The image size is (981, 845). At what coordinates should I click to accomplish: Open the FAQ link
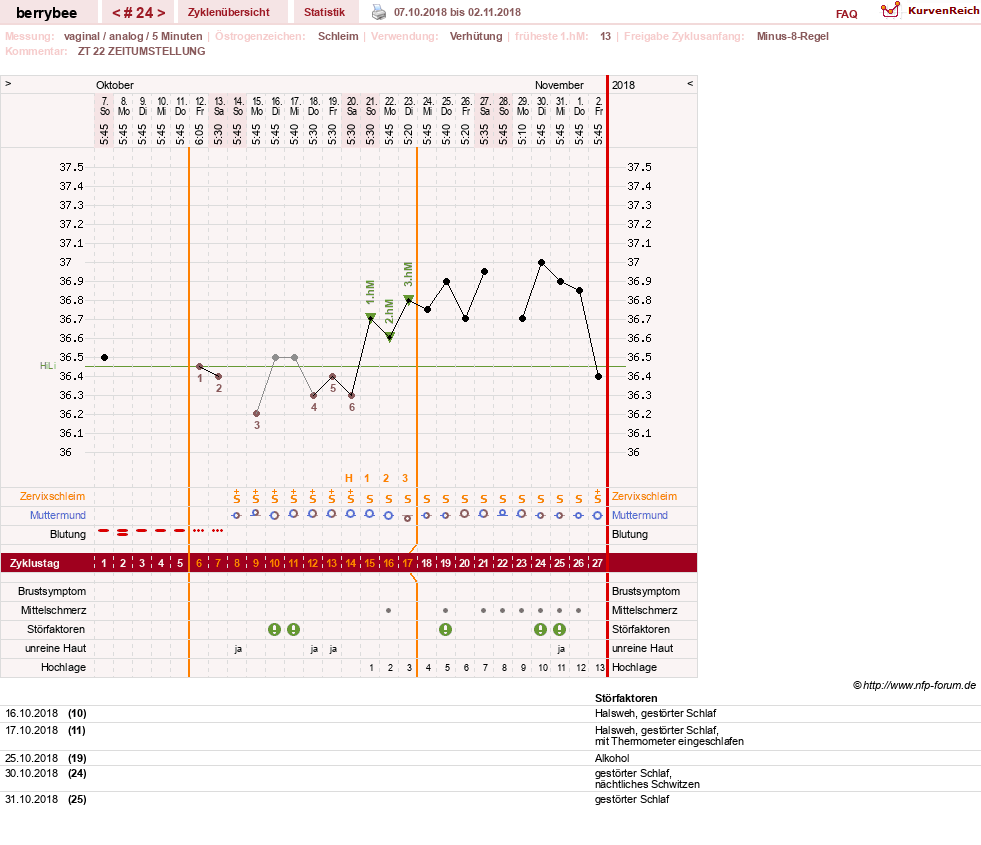pos(846,14)
